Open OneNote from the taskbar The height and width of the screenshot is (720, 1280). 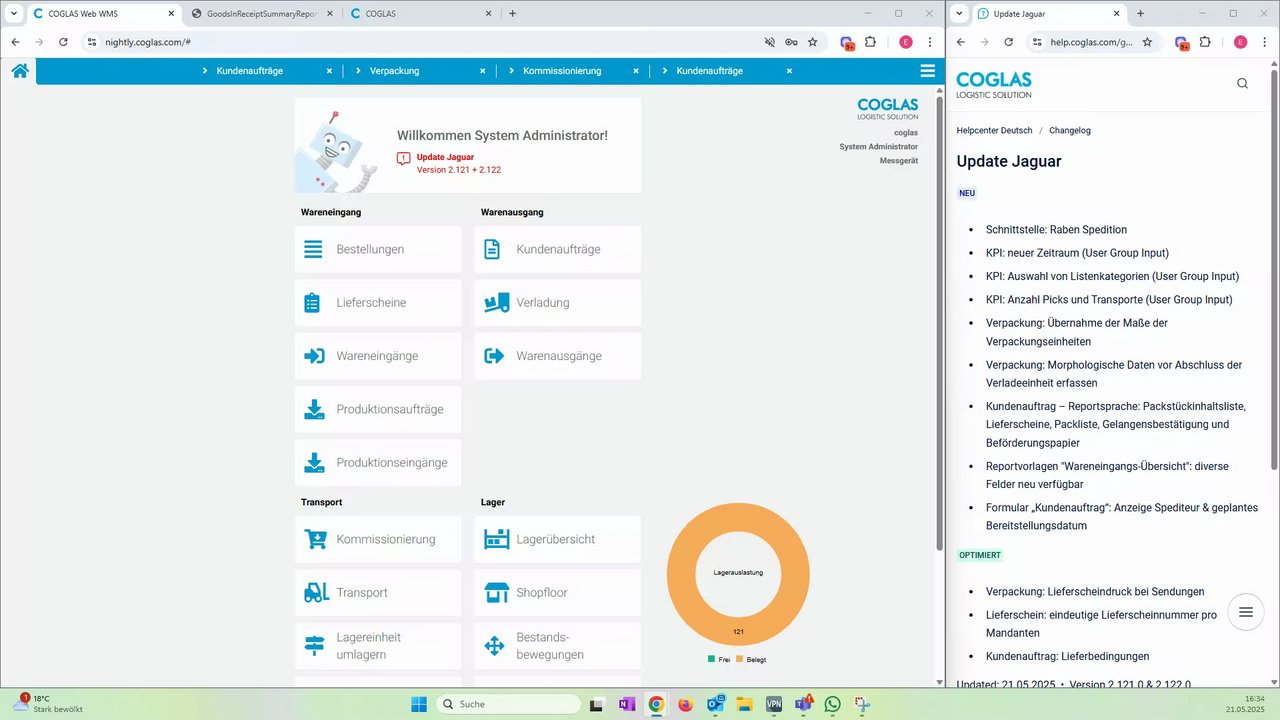tap(627, 704)
